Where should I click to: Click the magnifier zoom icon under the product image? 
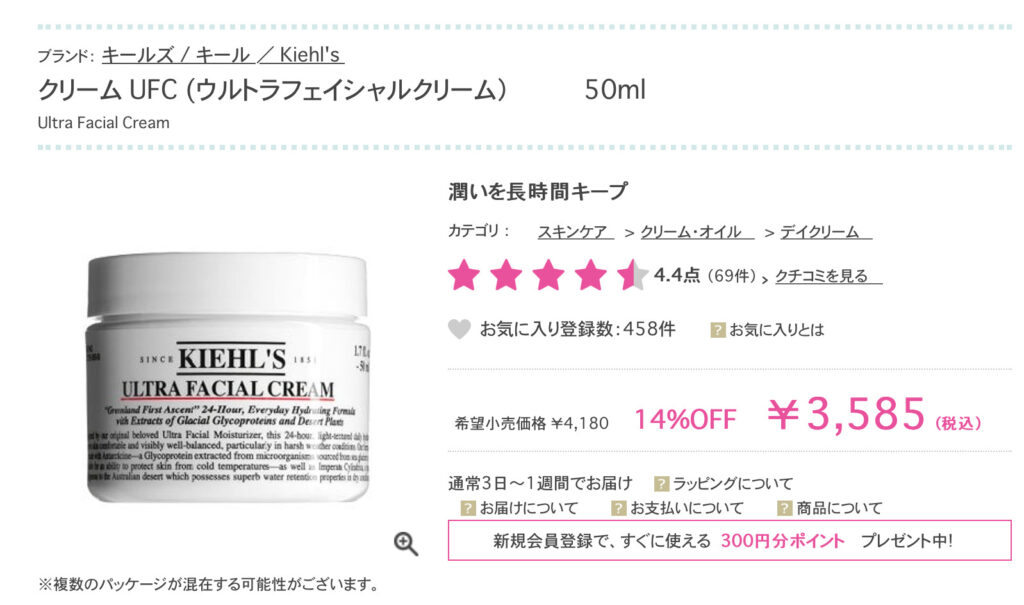coord(406,544)
